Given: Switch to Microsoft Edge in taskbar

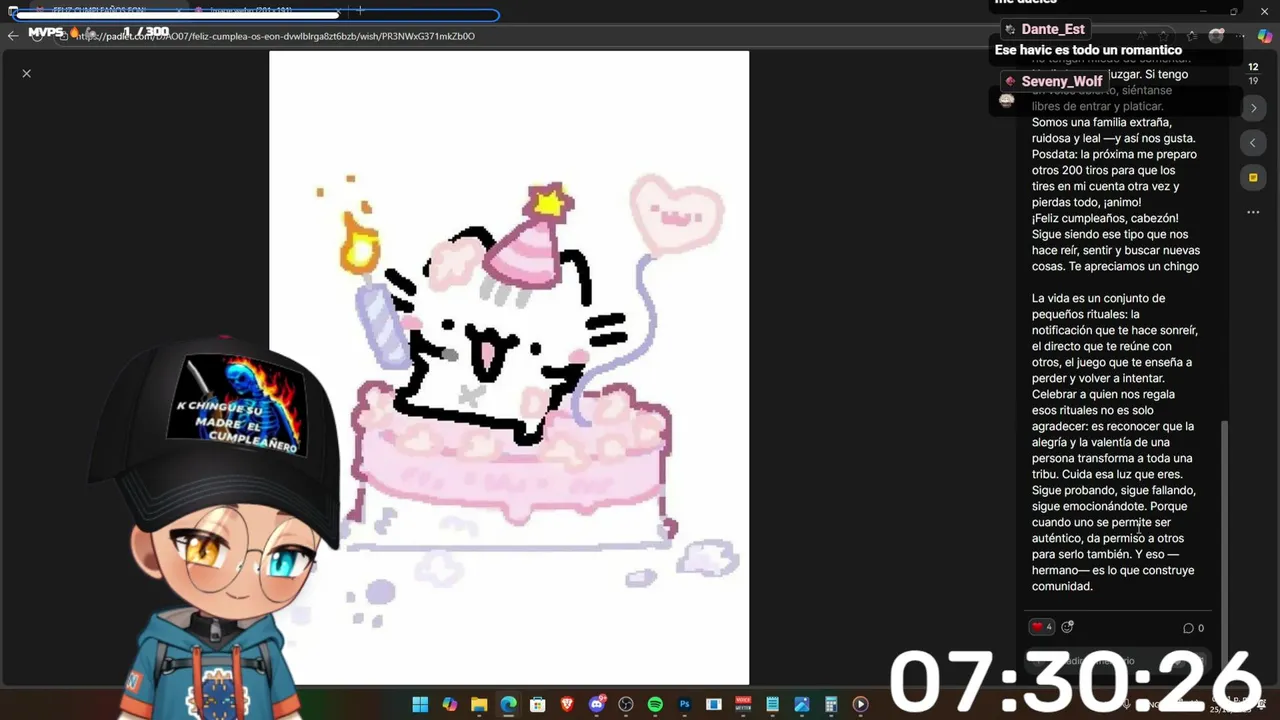Looking at the screenshot, I should pyautogui.click(x=508, y=704).
